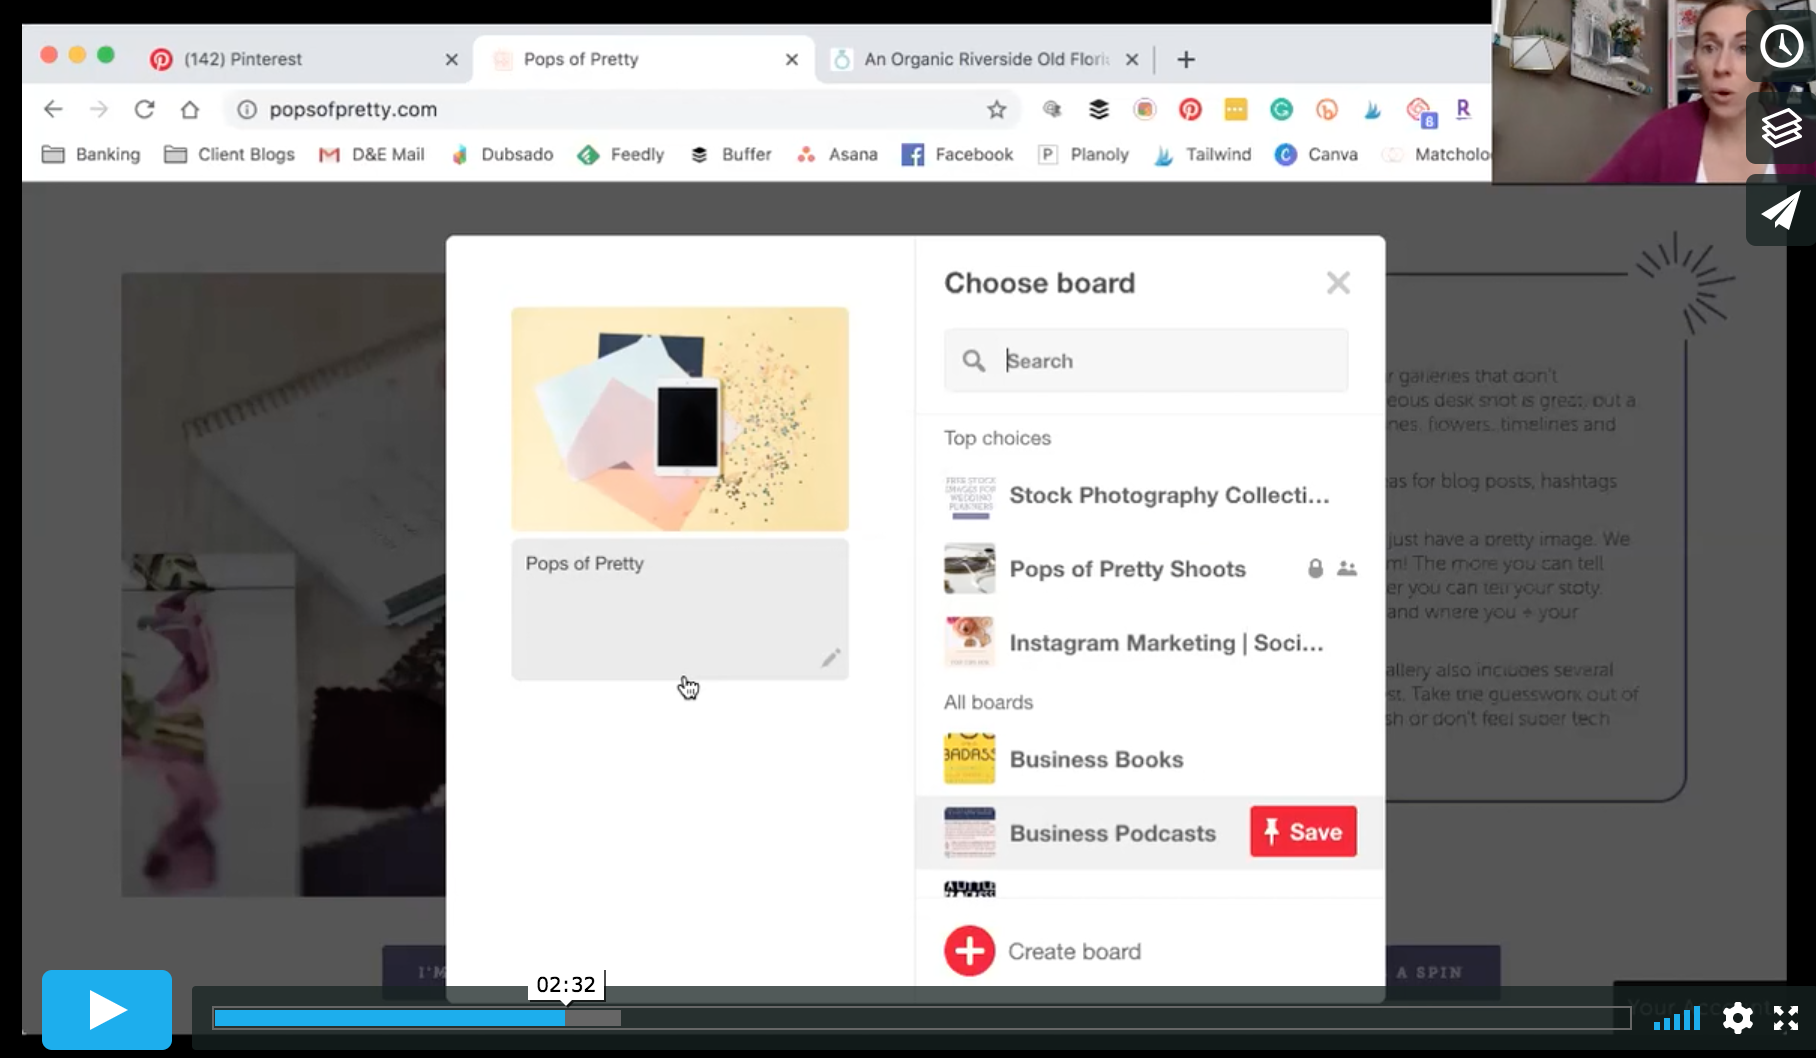Switch to the Organic Riverside Old Florida tab
Viewport: 1816px width, 1058px height.
click(985, 59)
